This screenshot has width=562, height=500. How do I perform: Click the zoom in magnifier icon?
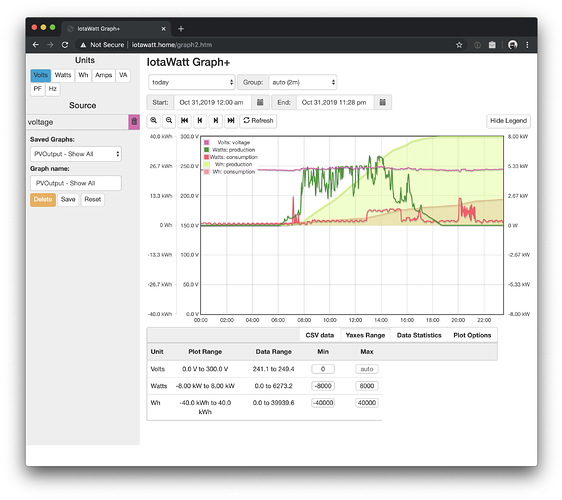[x=153, y=120]
